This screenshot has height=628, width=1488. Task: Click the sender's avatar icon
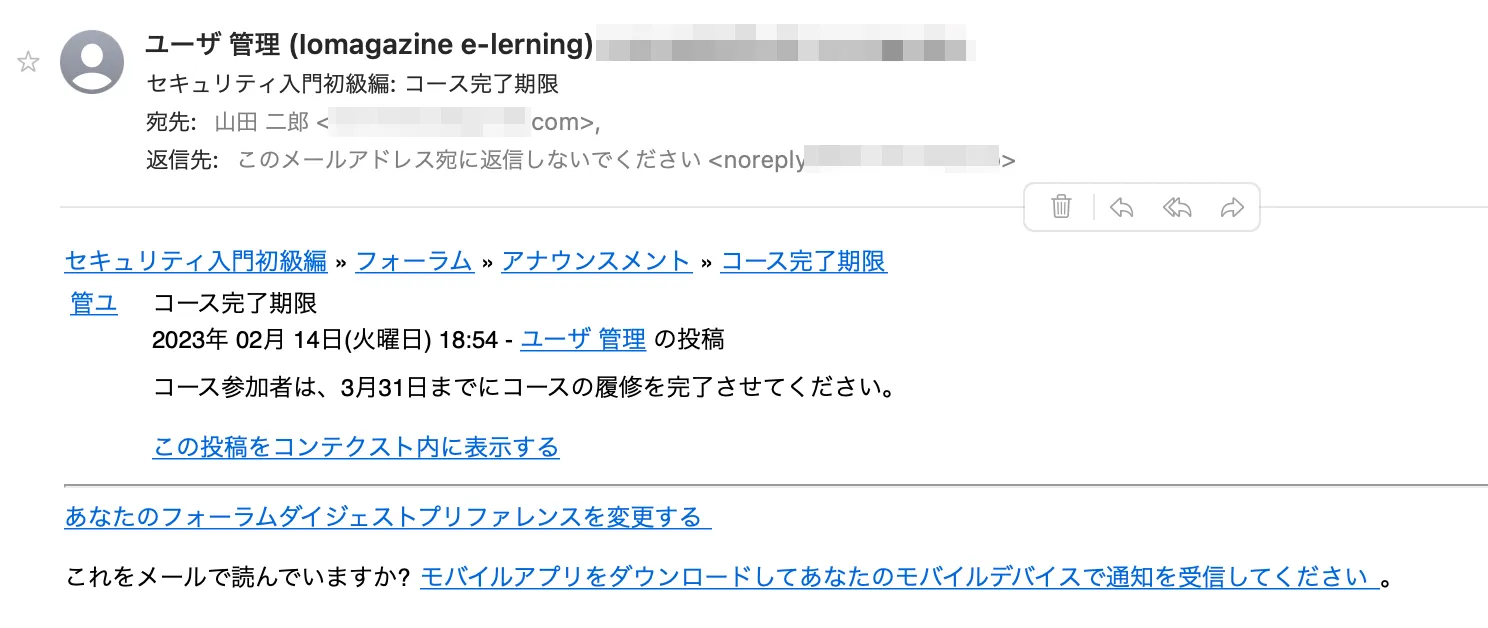point(92,62)
